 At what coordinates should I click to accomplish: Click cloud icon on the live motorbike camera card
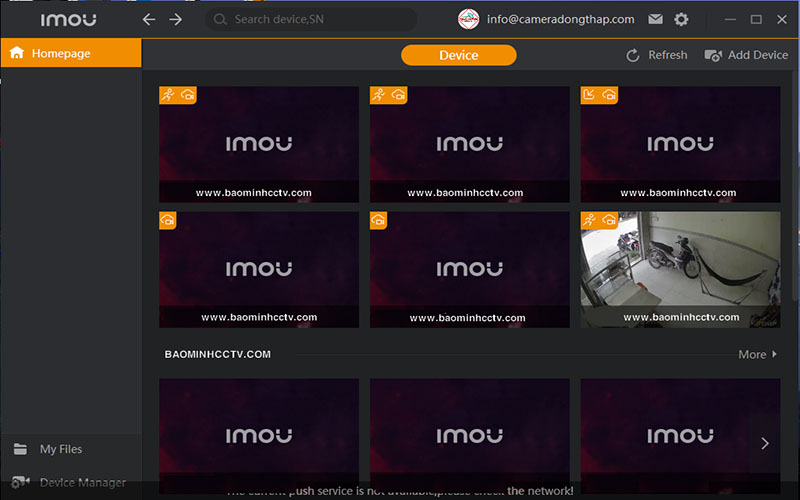[609, 220]
